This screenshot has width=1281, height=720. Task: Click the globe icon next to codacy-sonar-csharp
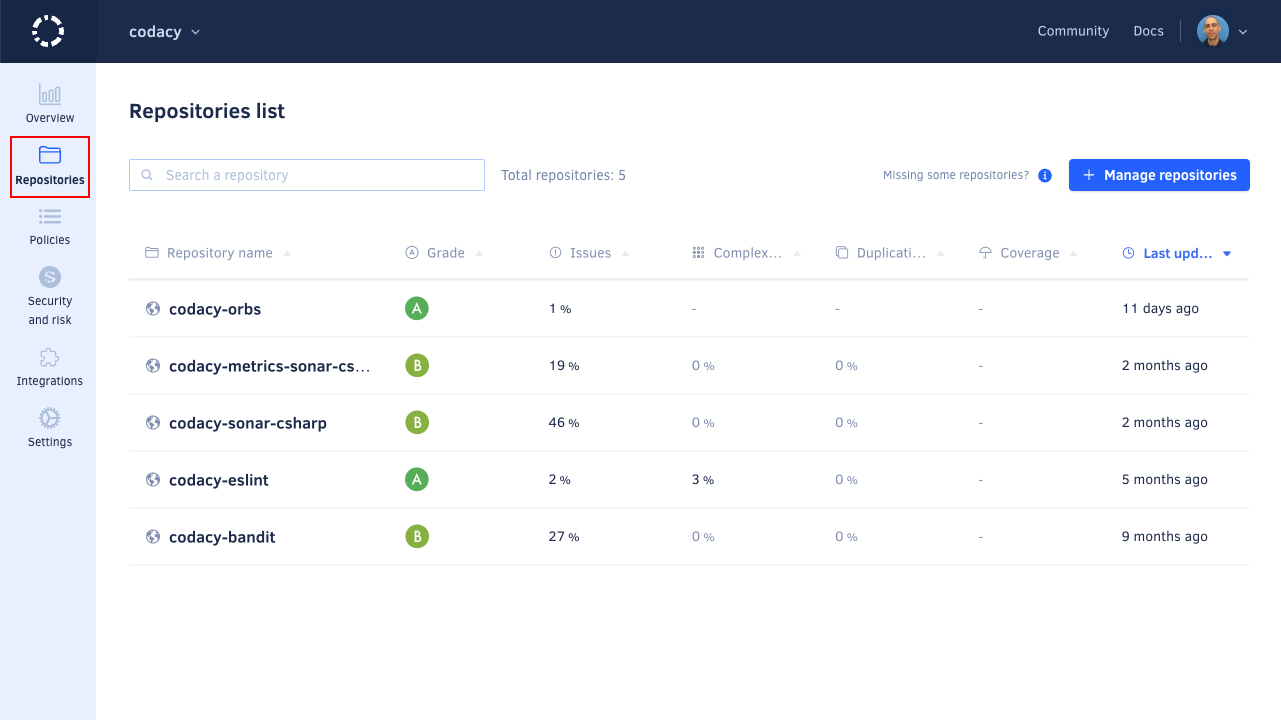click(x=153, y=423)
